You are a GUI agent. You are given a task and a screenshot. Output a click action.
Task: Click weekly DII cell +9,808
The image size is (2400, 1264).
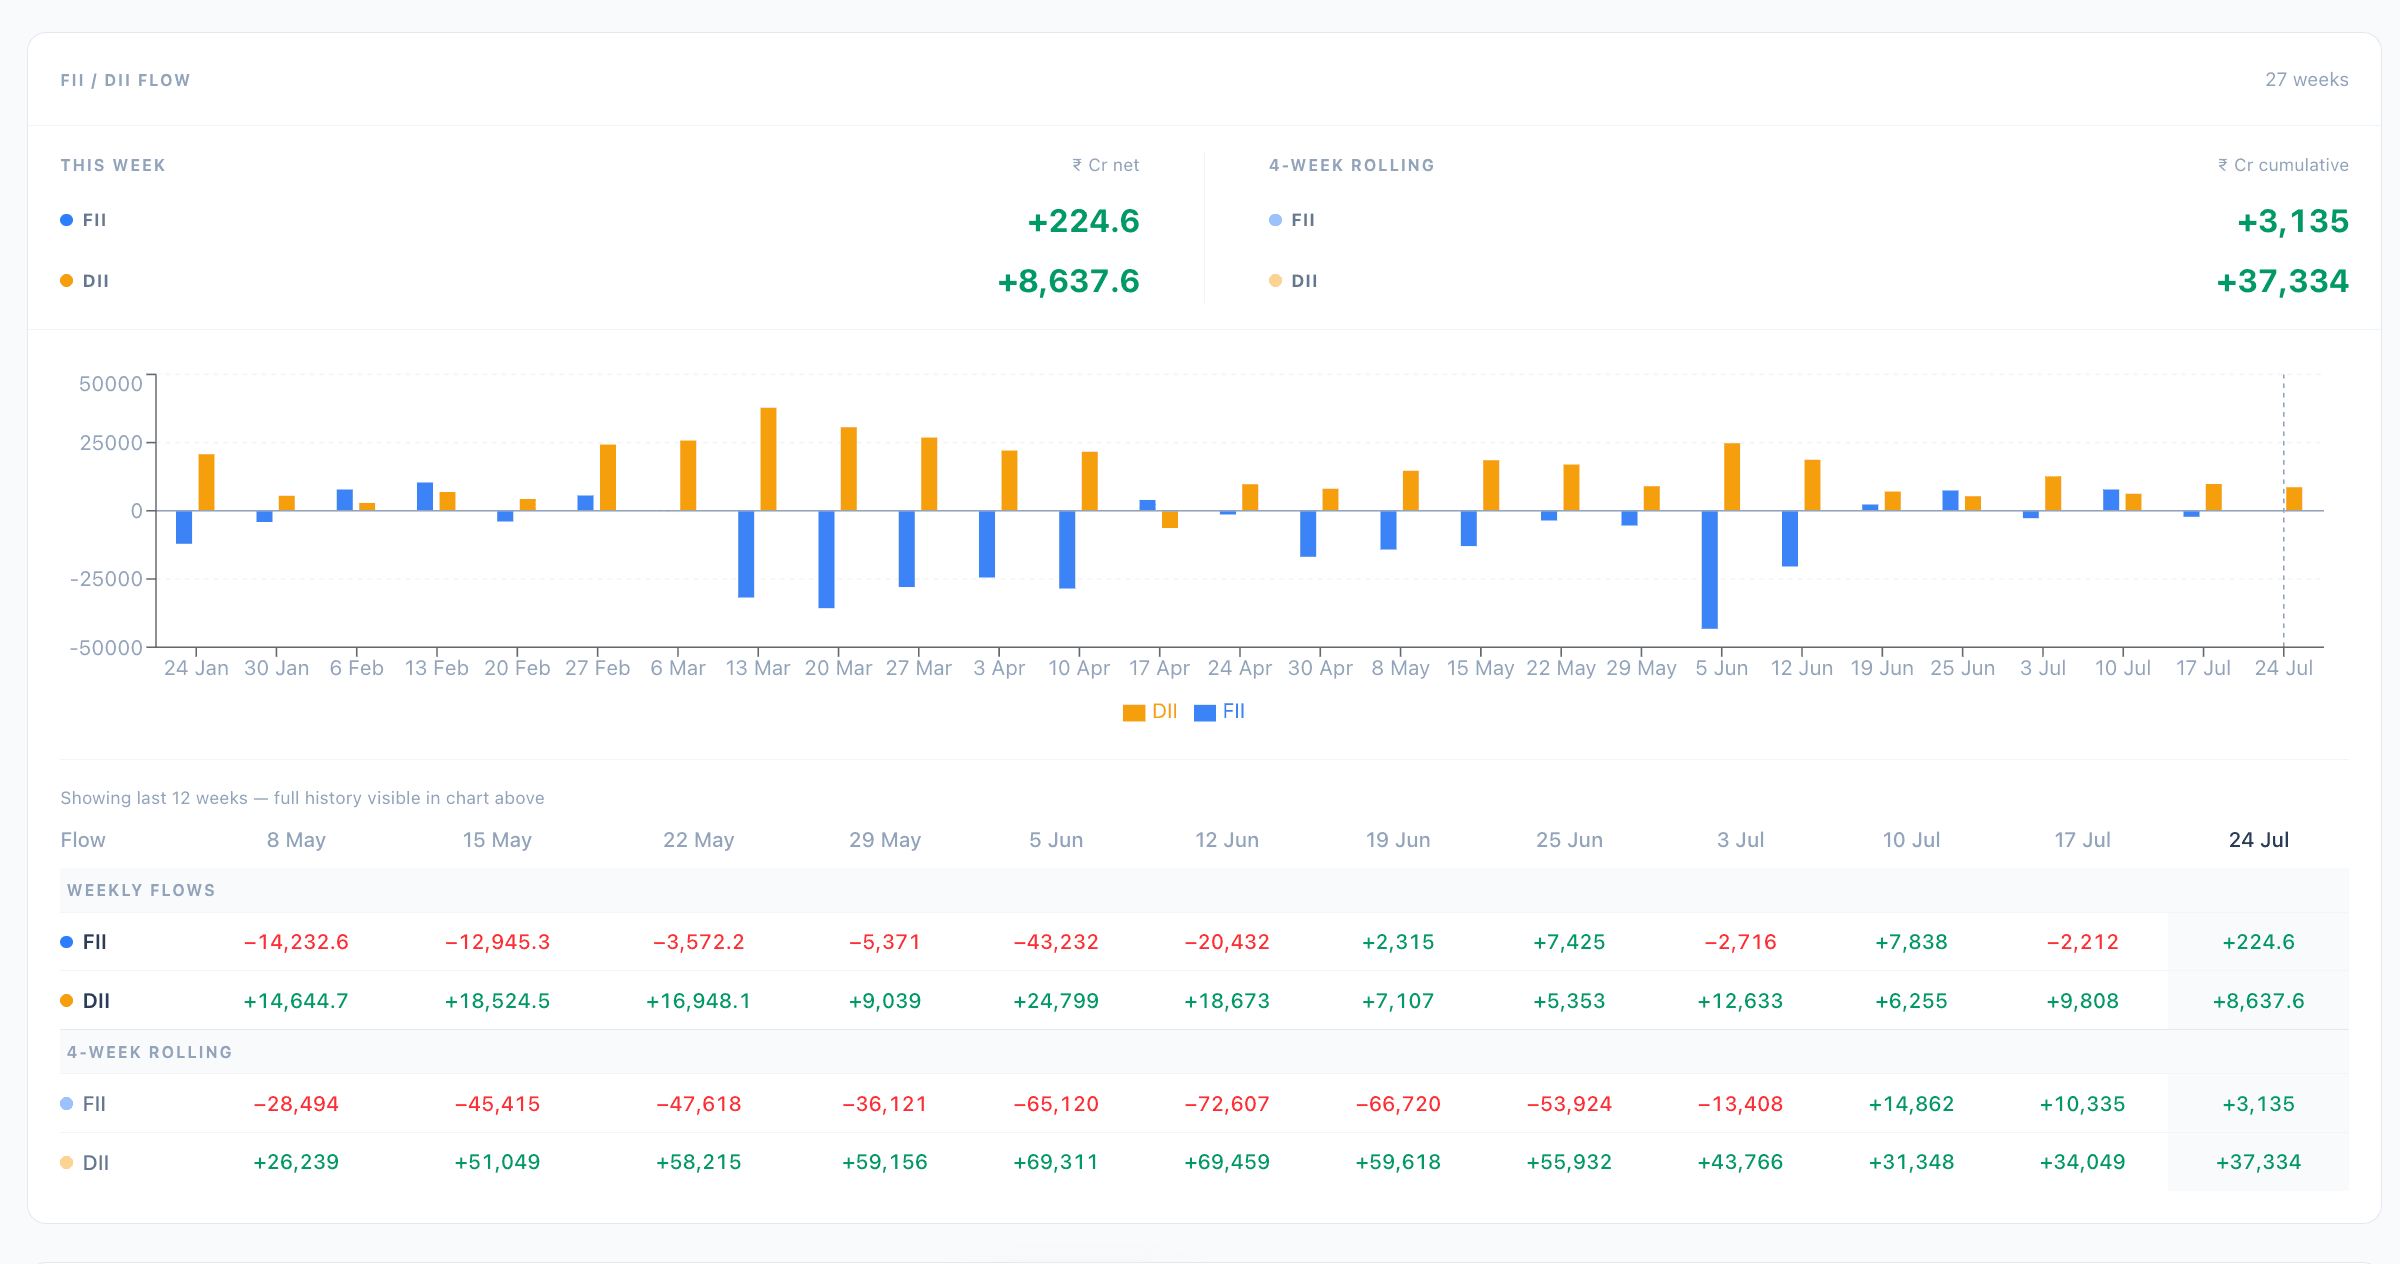[2082, 1001]
